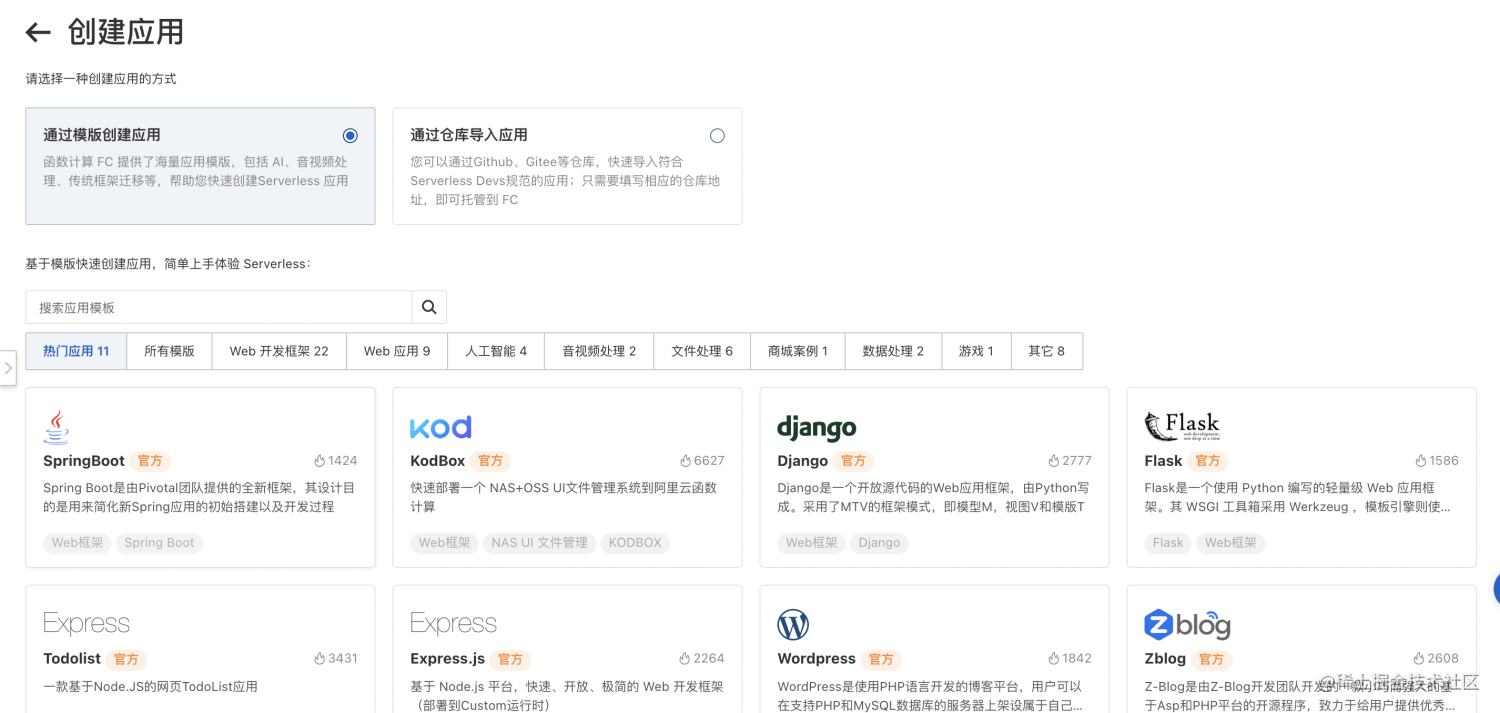This screenshot has height=713, width=1500.
Task: Open 人工智能 4 tab
Action: point(496,351)
